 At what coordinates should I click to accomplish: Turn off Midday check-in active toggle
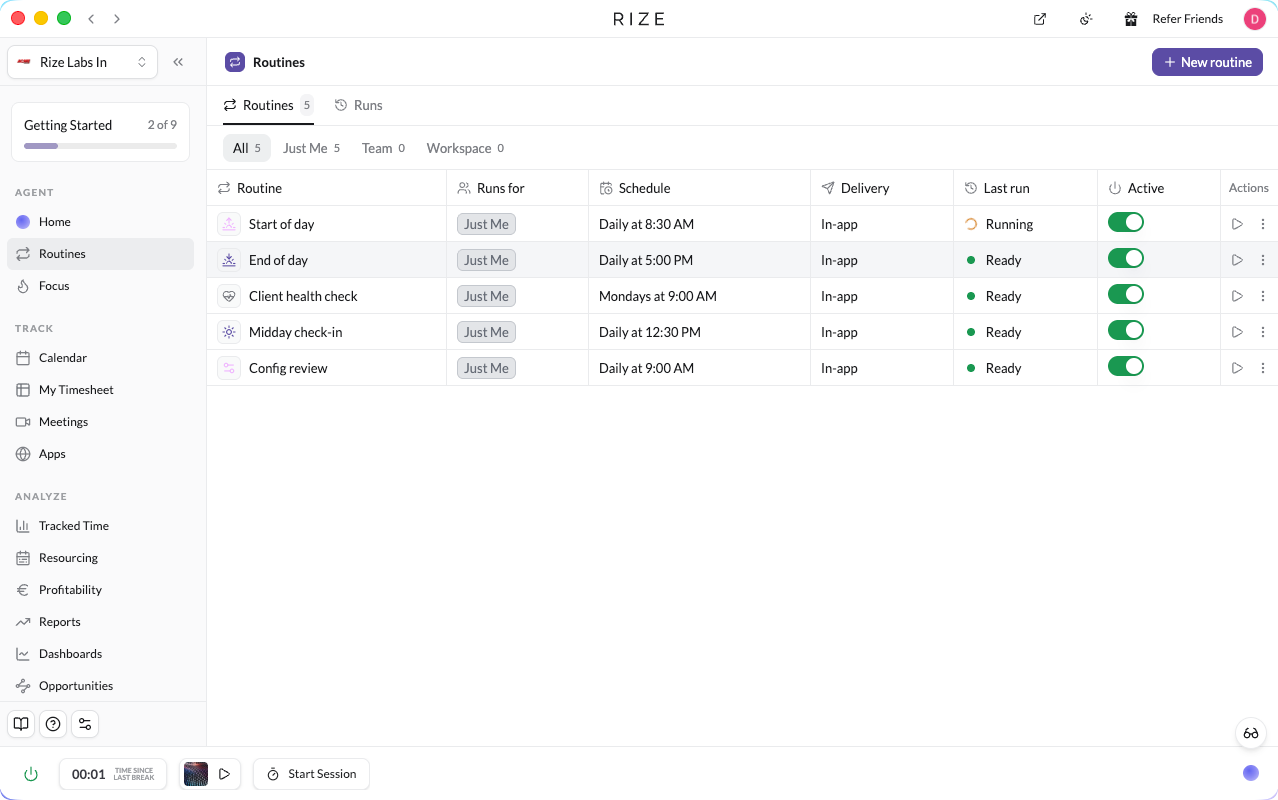coord(1126,331)
